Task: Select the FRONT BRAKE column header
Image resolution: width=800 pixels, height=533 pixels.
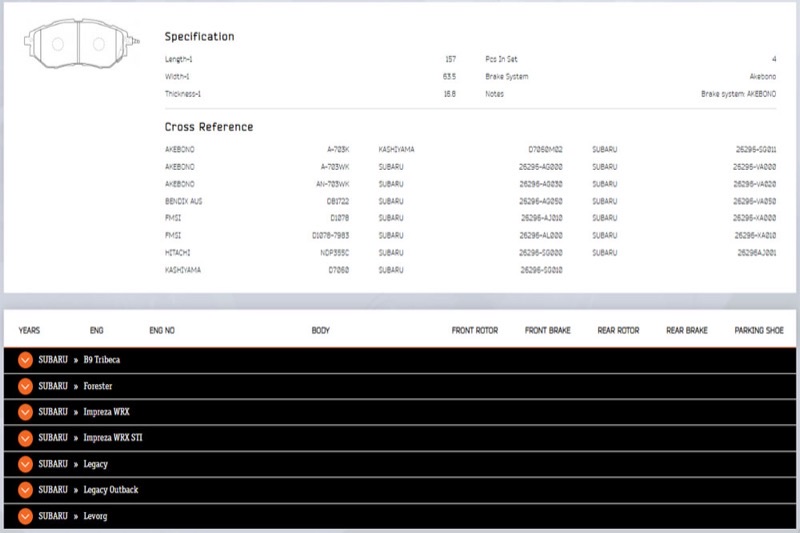Action: (547, 331)
